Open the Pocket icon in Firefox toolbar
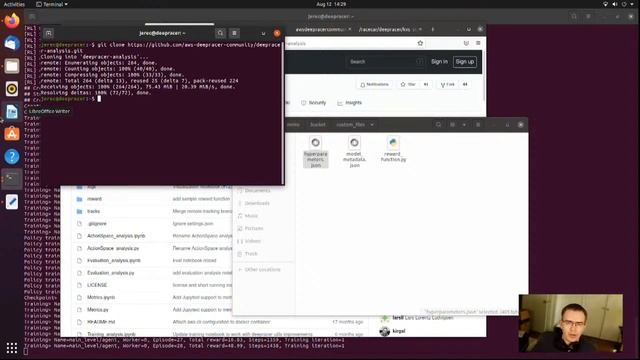 [x=466, y=43]
